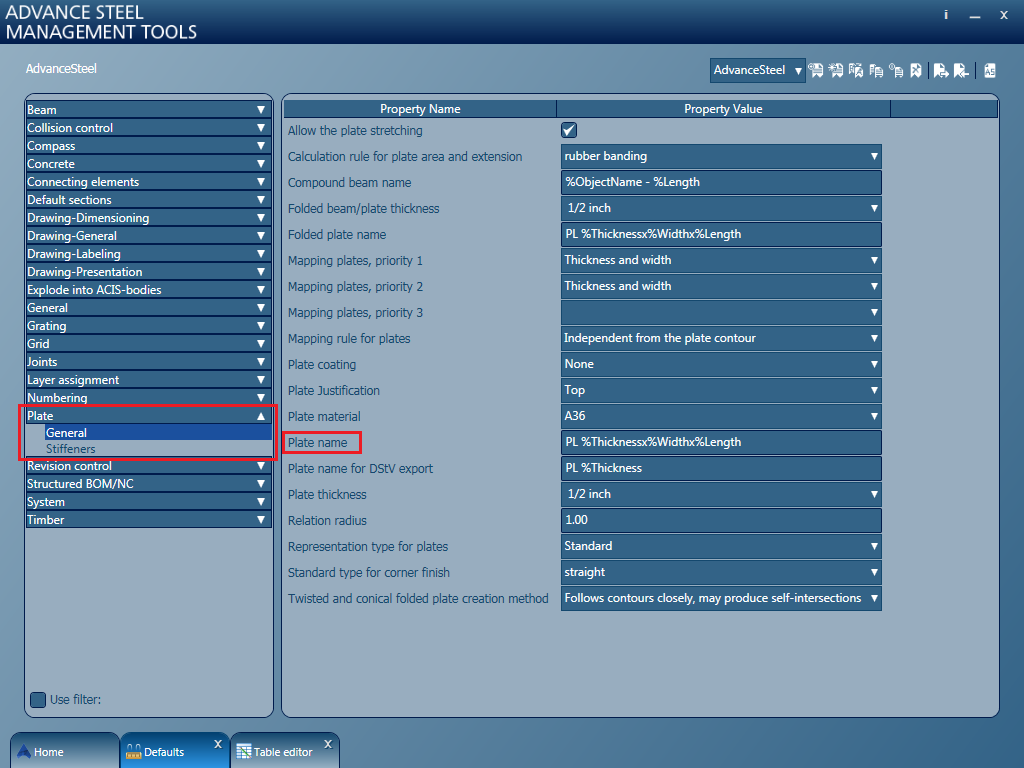Expand the Numbering category

(x=148, y=397)
